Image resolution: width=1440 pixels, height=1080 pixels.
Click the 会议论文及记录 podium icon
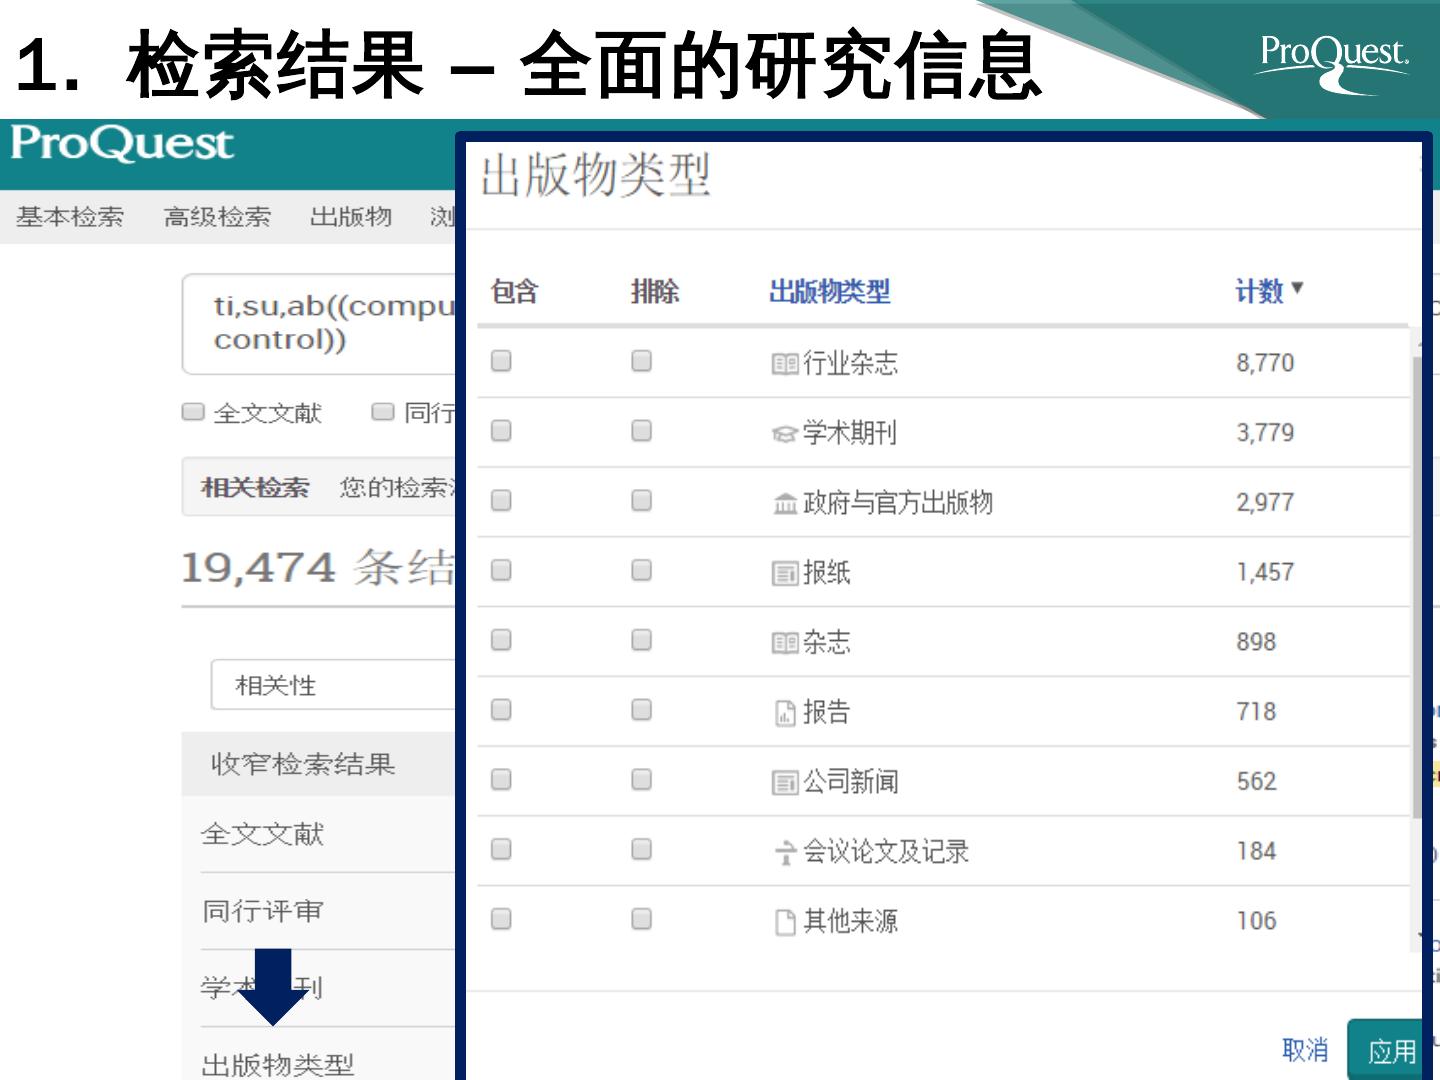coord(785,853)
